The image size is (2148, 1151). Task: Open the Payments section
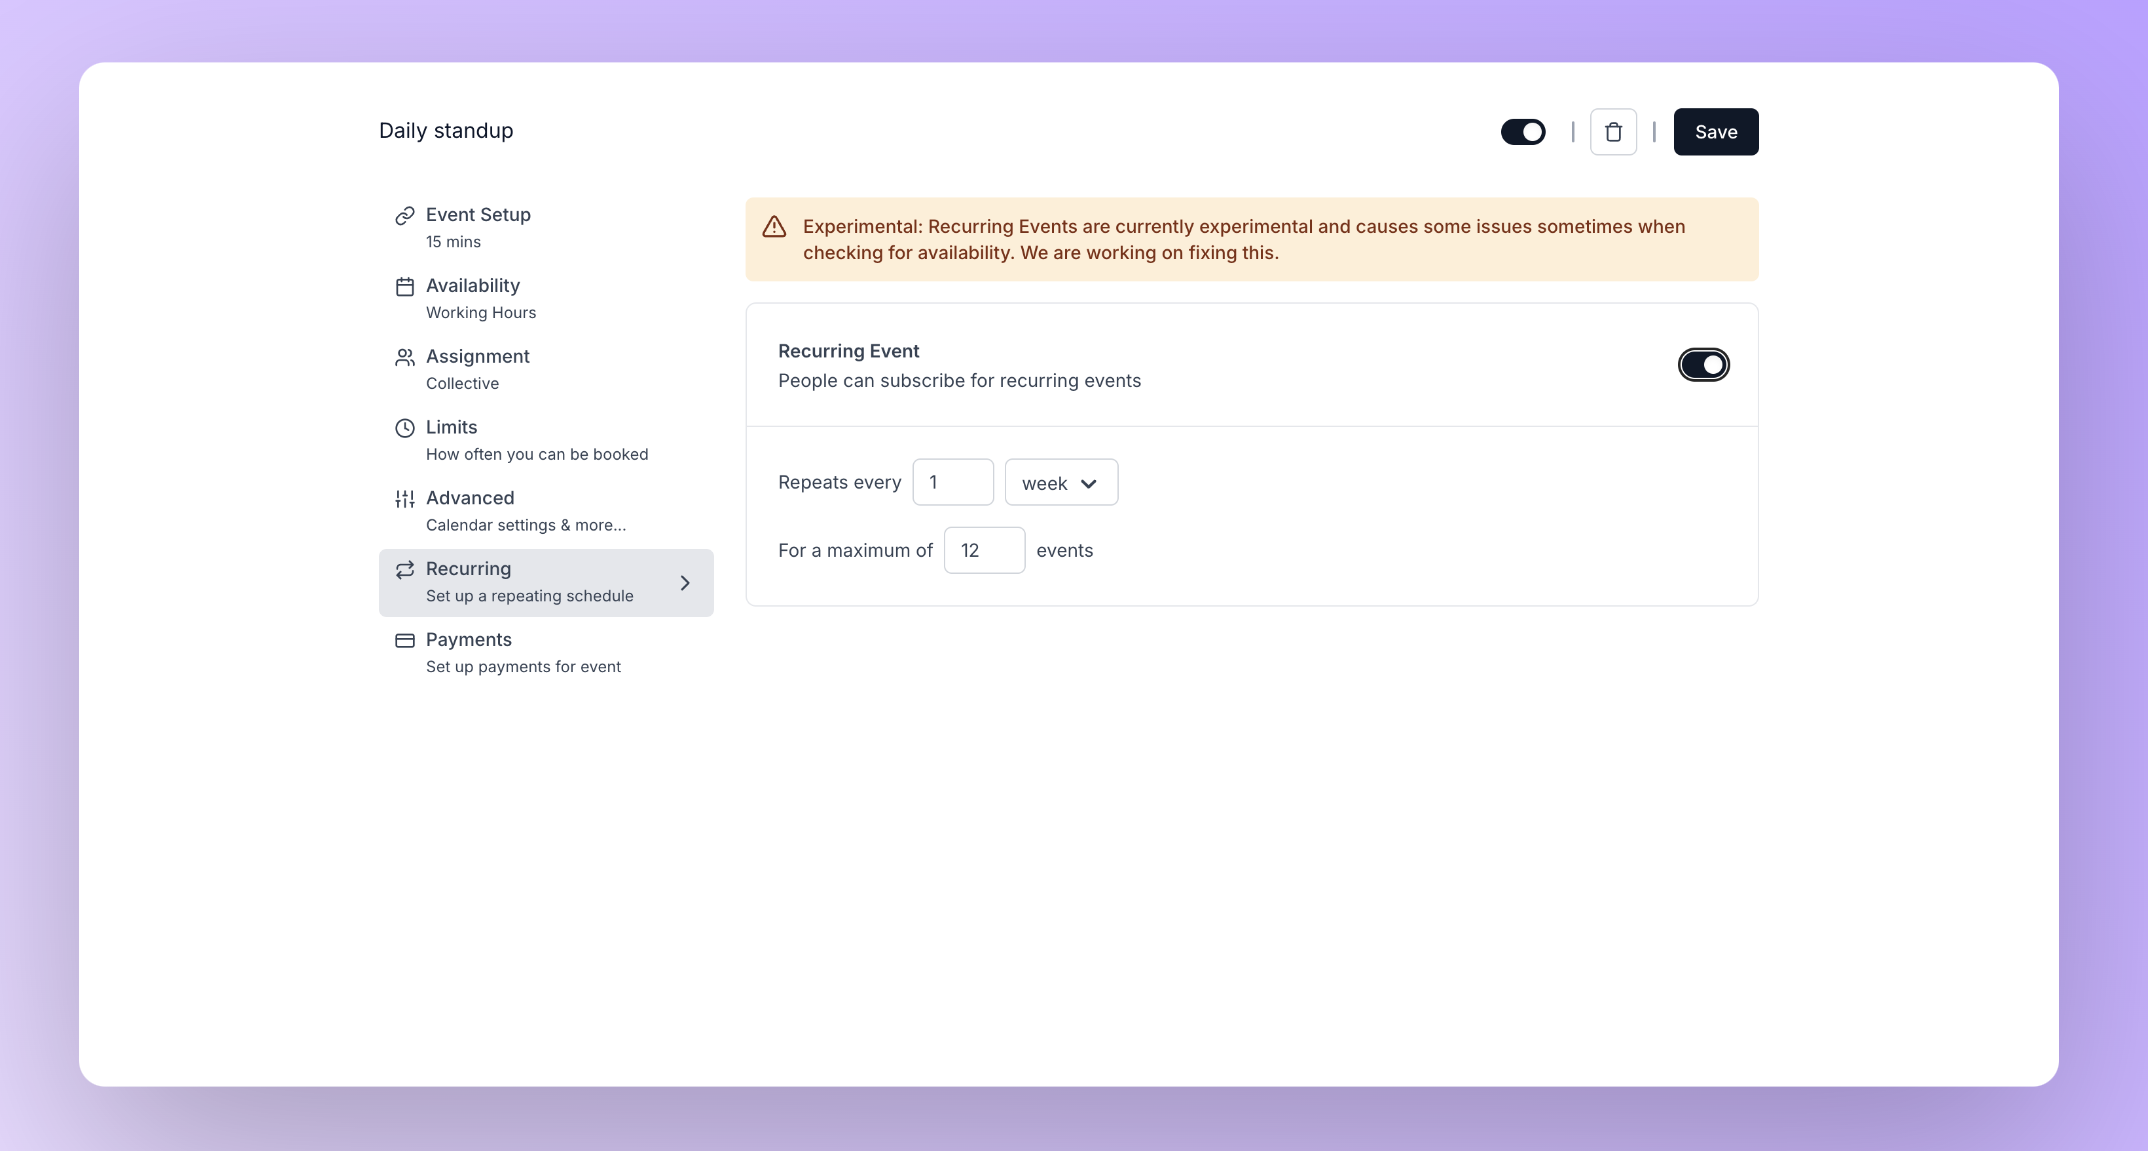[469, 639]
